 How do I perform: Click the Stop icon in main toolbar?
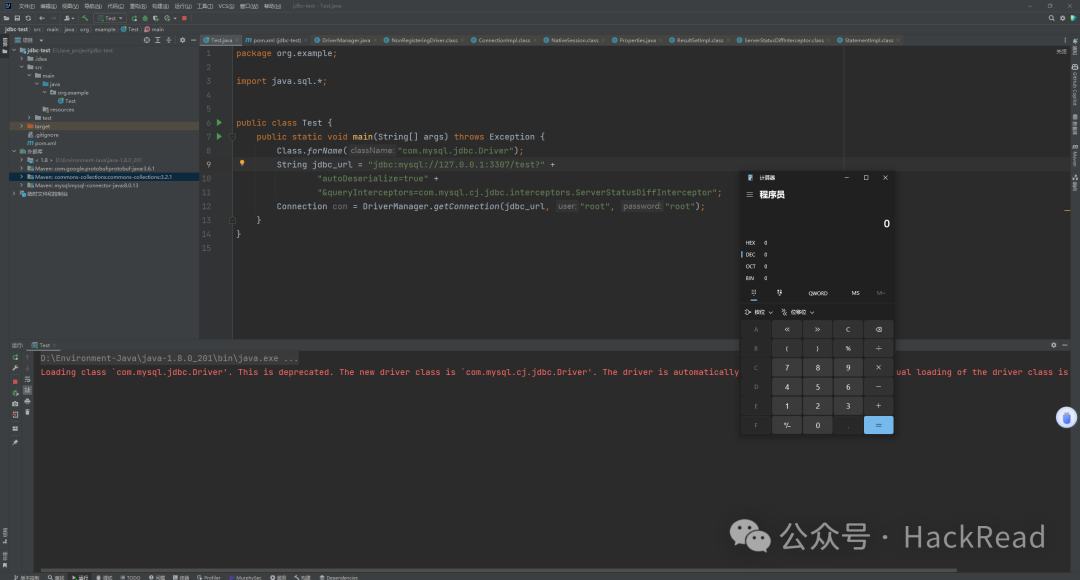tap(184, 18)
